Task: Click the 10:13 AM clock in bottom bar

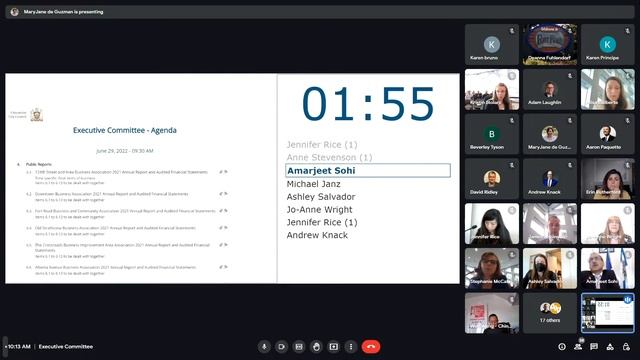Action: [19, 347]
